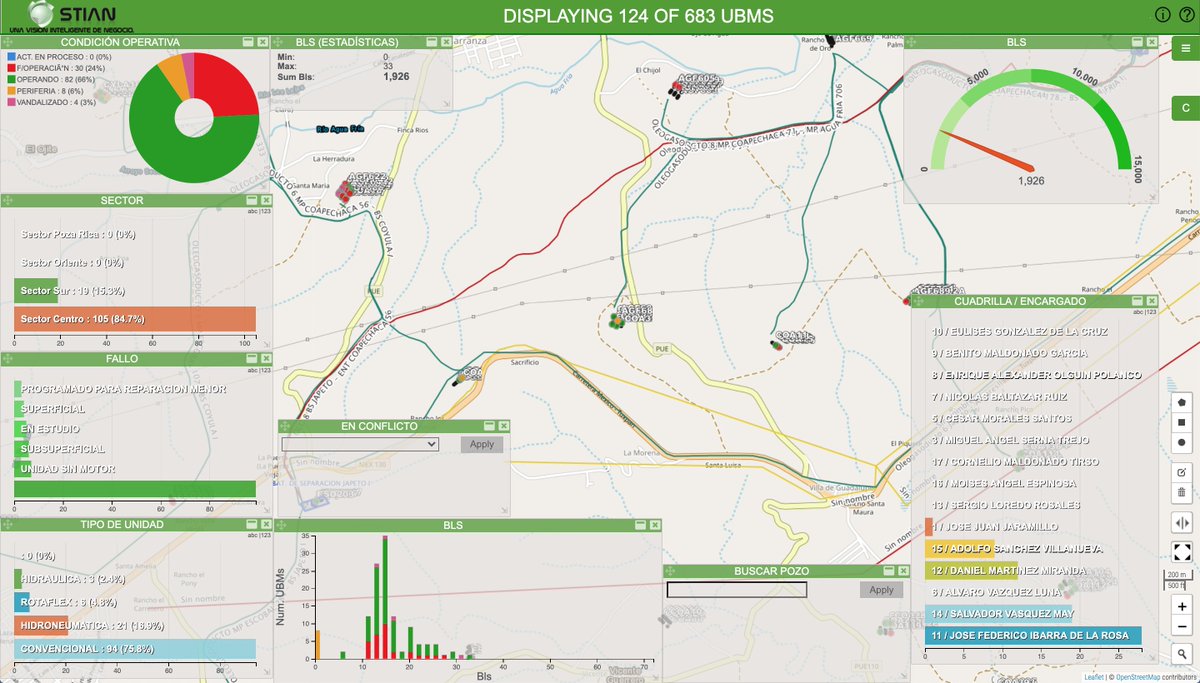Toggle abc|123 sort in TIPO DE UNIDAD panel
The width and height of the screenshot is (1200, 683).
pyautogui.click(x=259, y=535)
